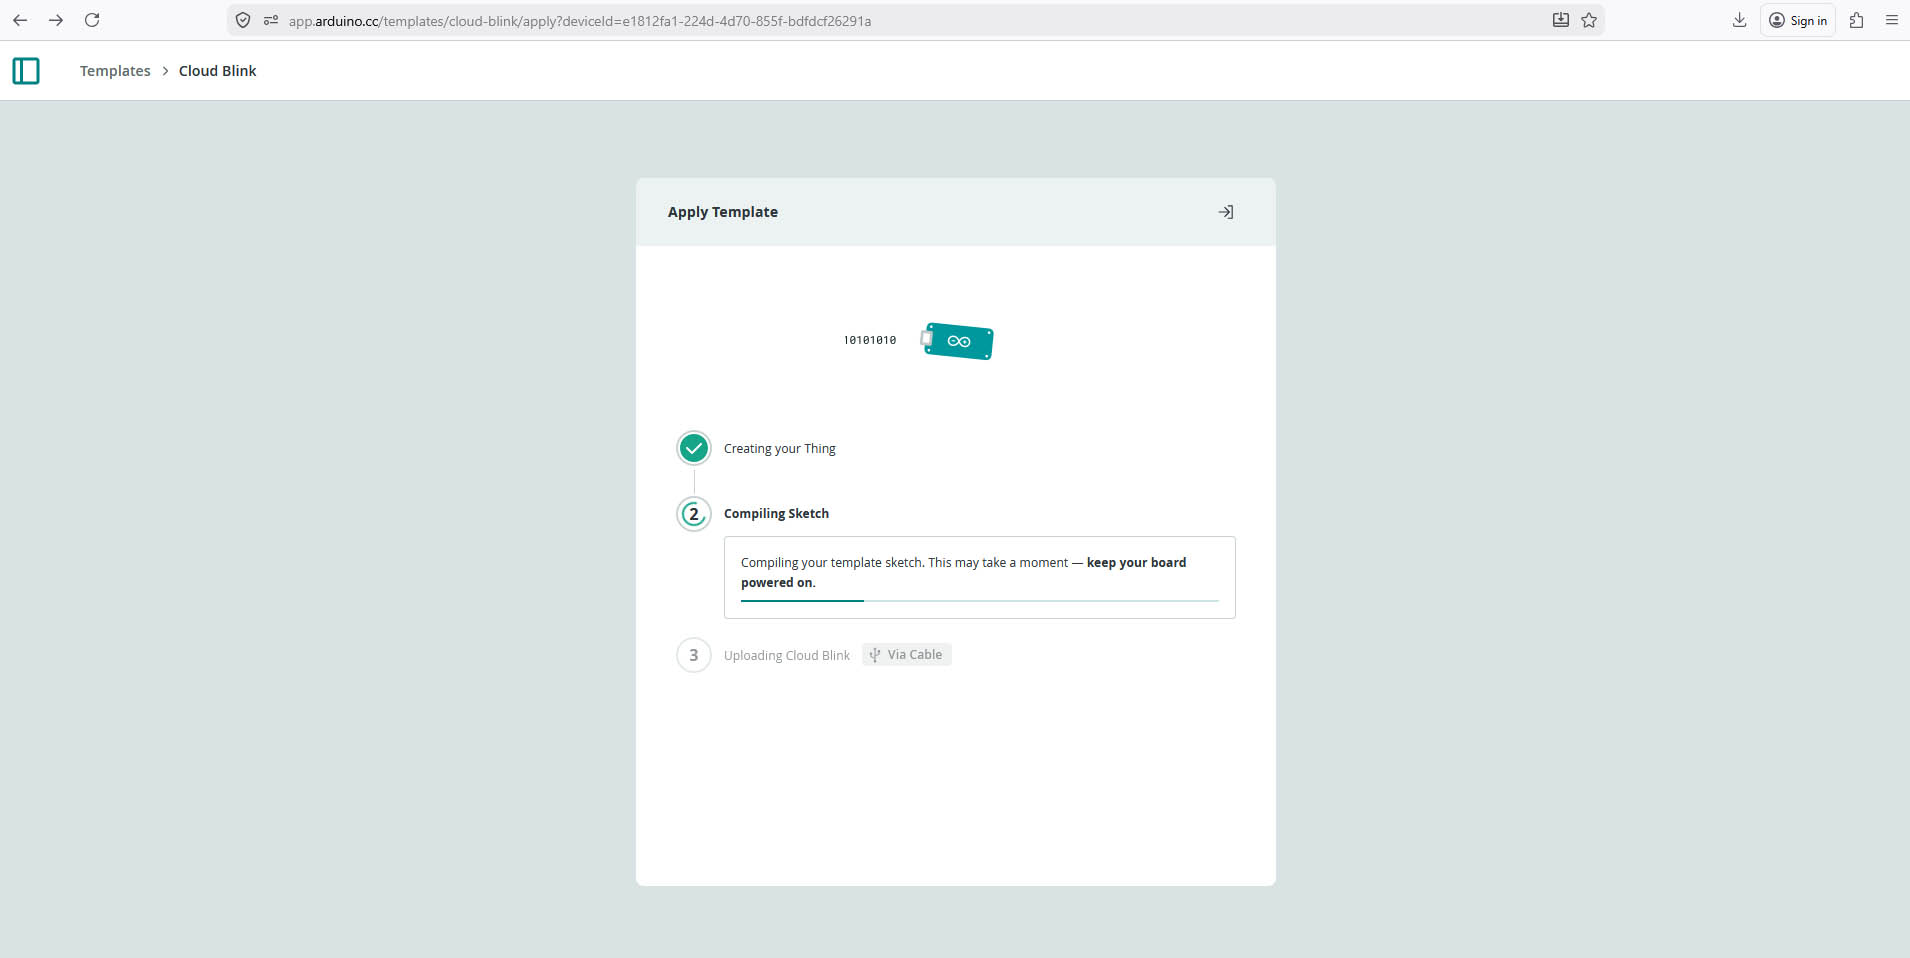The image size is (1910, 958).
Task: Click the 'keep your board powered on' text
Action: (964, 573)
